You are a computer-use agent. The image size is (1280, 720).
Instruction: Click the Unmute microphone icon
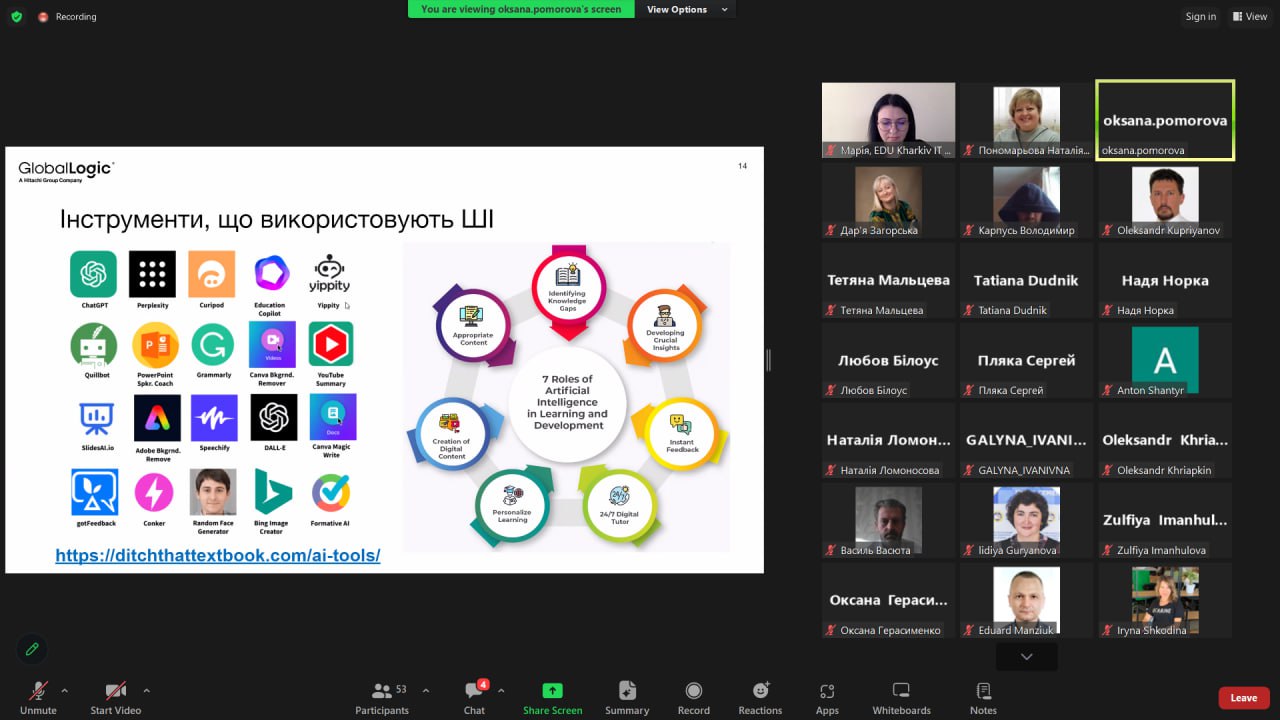38,691
